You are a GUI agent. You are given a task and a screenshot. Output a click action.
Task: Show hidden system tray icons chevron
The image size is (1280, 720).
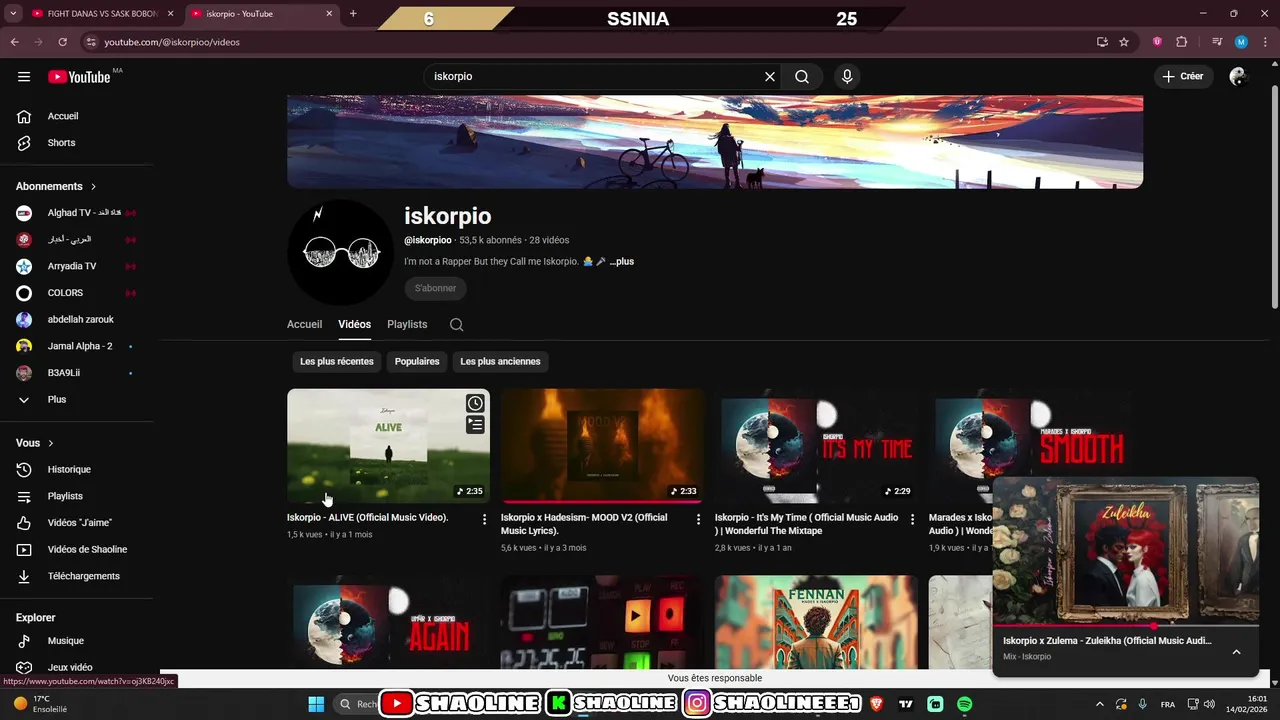(1100, 704)
